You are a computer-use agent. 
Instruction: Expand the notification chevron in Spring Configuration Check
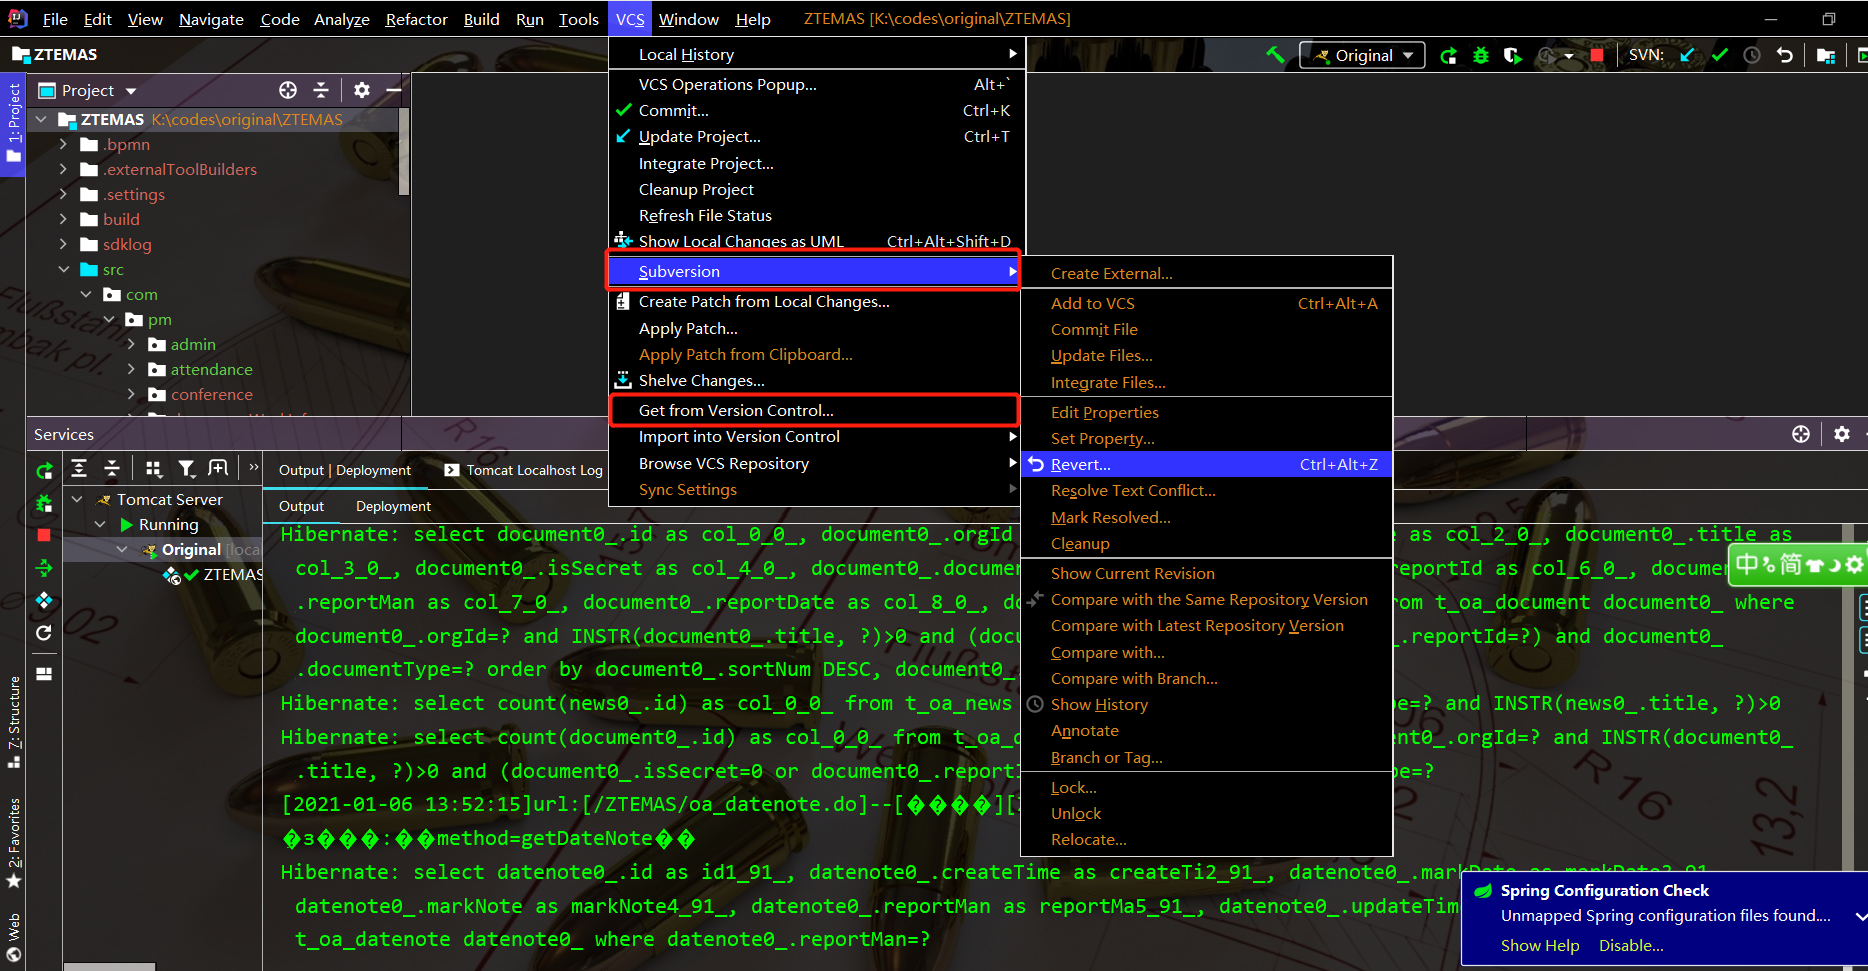1860,916
